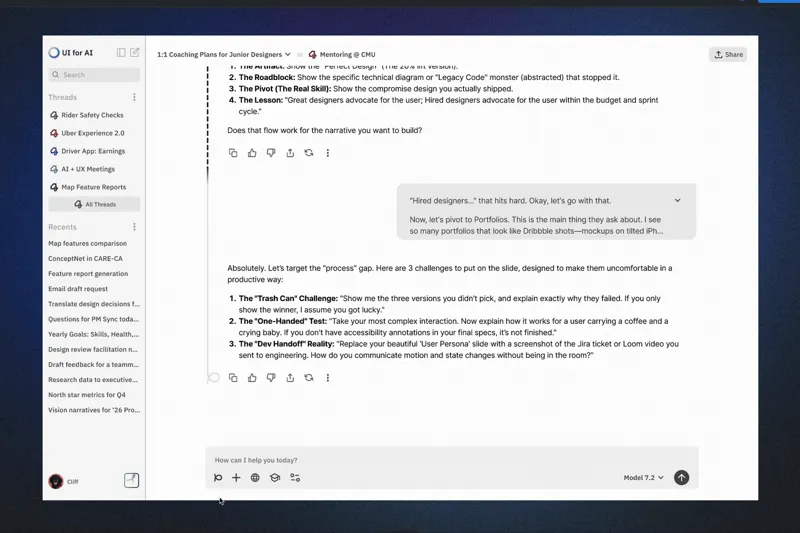Image resolution: width=800 pixels, height=533 pixels.
Task: Open the AI + UX Meetings thread
Action: pyautogui.click(x=94, y=169)
